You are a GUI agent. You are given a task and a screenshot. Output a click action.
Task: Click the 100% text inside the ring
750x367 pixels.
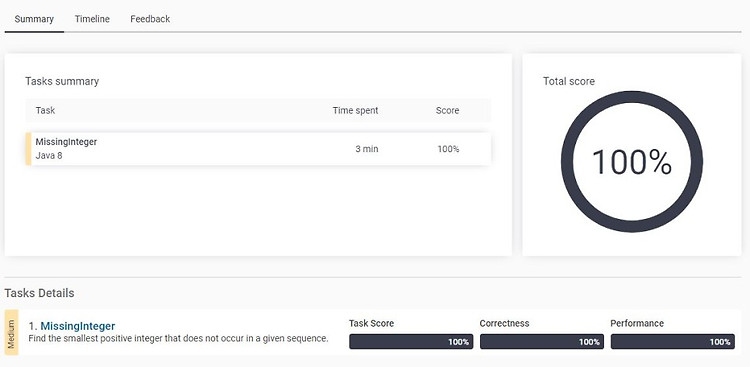pos(632,162)
